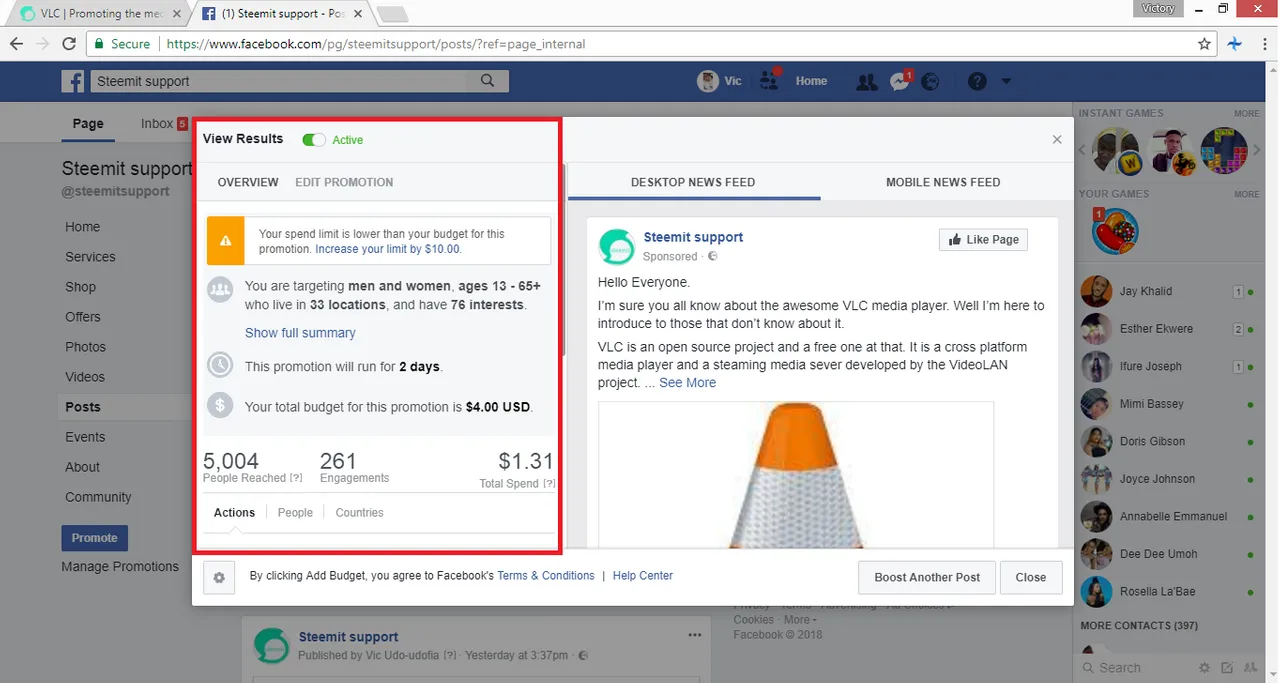Screen dimensions: 1280x683
Task: Open chat with Doris Gibson
Action: 1166,441
